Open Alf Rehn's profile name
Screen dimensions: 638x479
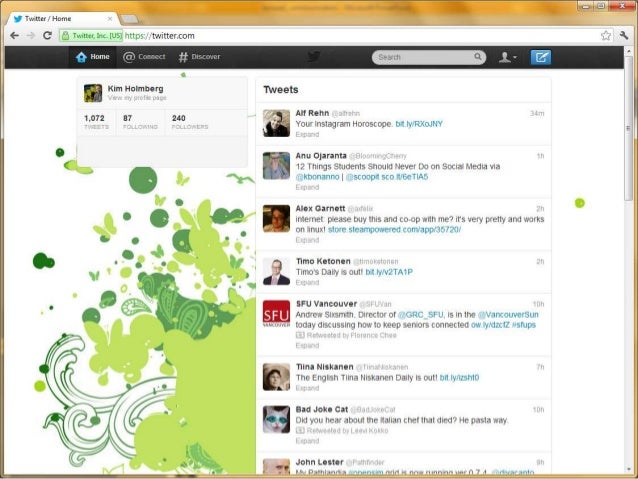(x=312, y=113)
